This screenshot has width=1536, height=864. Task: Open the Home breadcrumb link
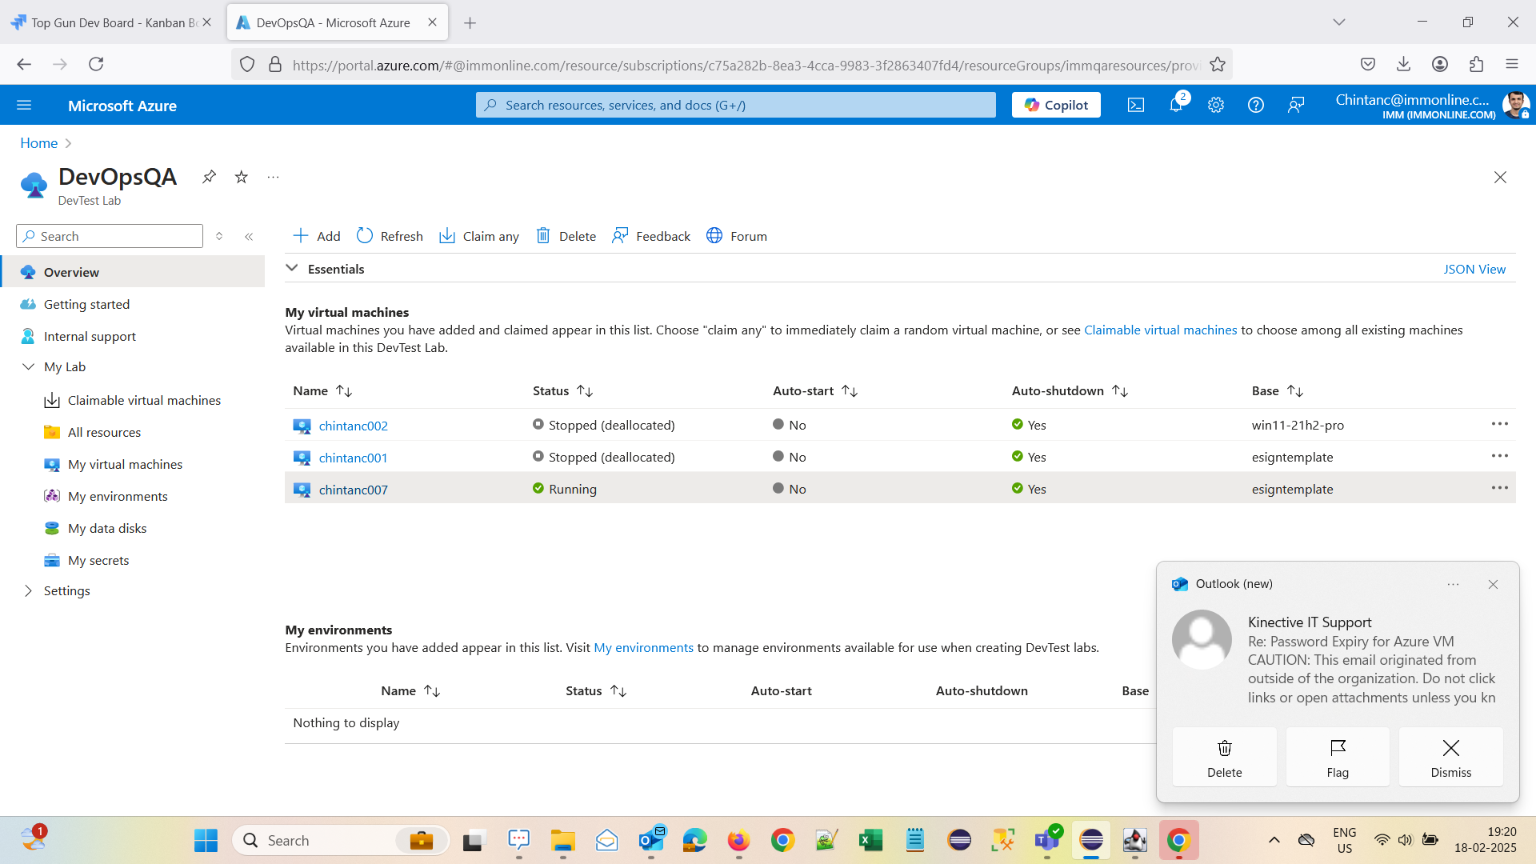click(x=39, y=143)
